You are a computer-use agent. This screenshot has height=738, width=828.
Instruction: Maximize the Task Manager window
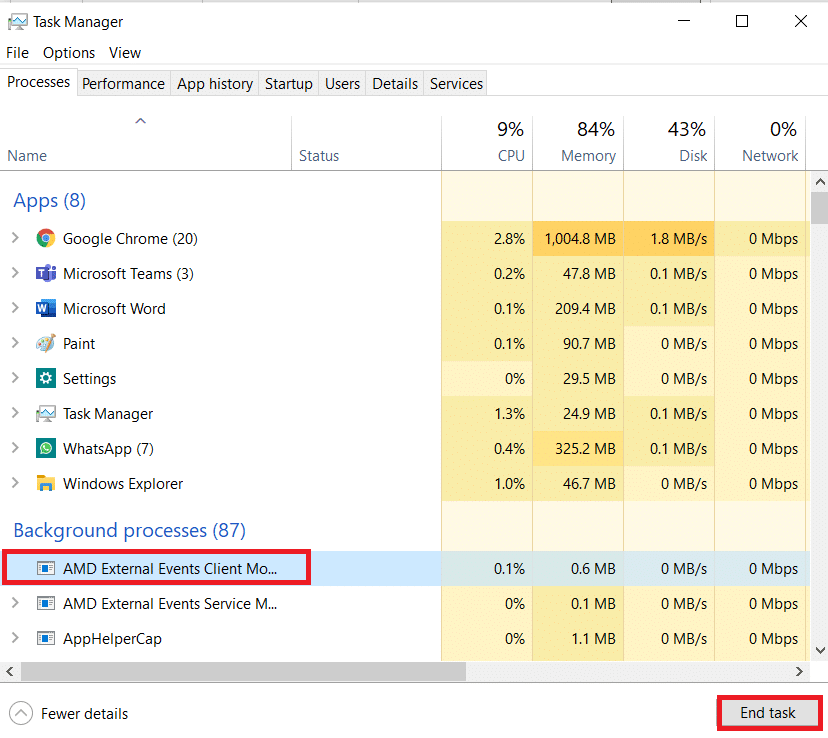click(742, 21)
